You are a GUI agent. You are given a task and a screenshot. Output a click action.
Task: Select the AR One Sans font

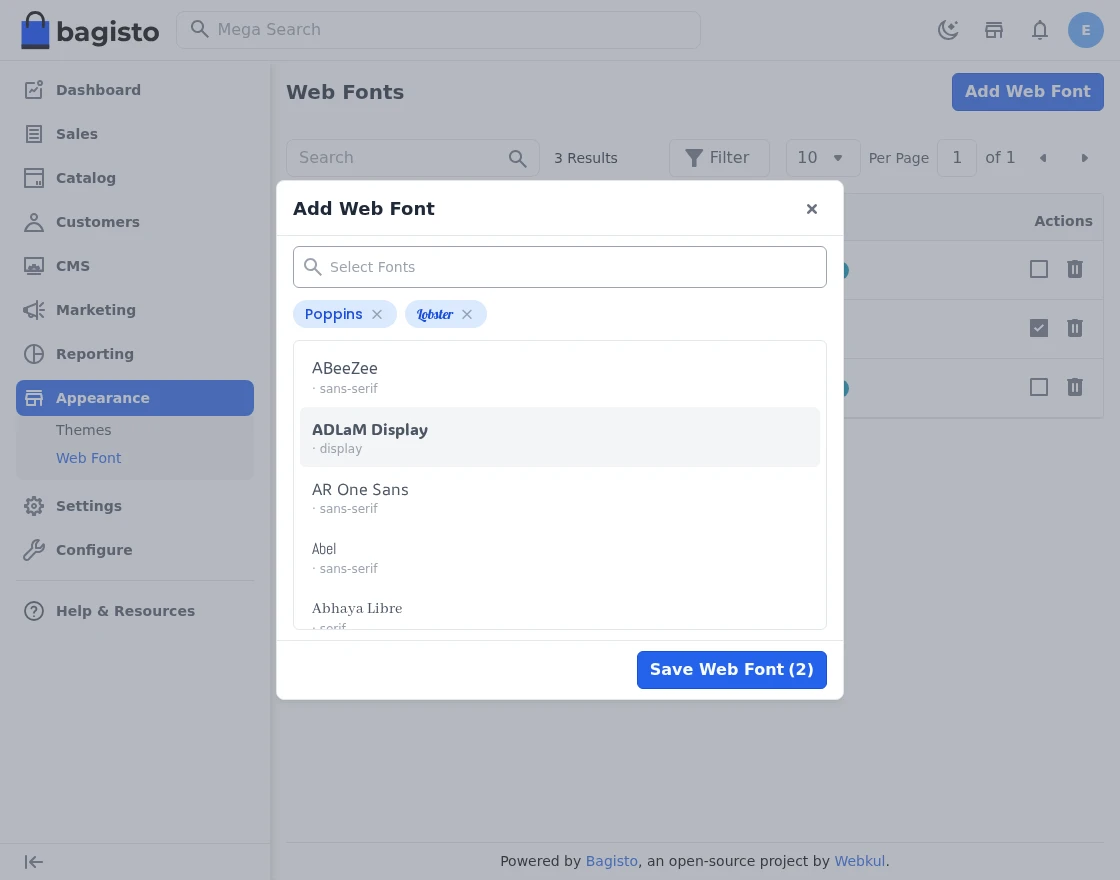coord(559,498)
